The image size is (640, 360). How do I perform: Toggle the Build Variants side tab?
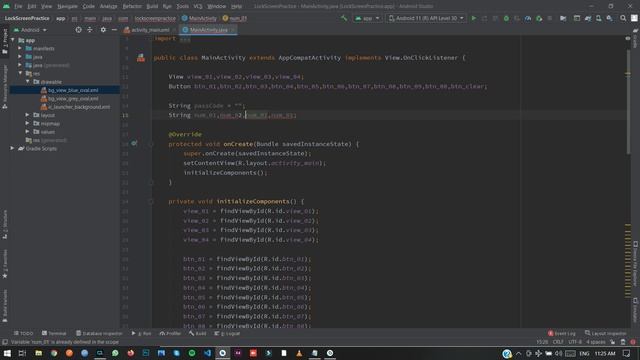[5, 306]
